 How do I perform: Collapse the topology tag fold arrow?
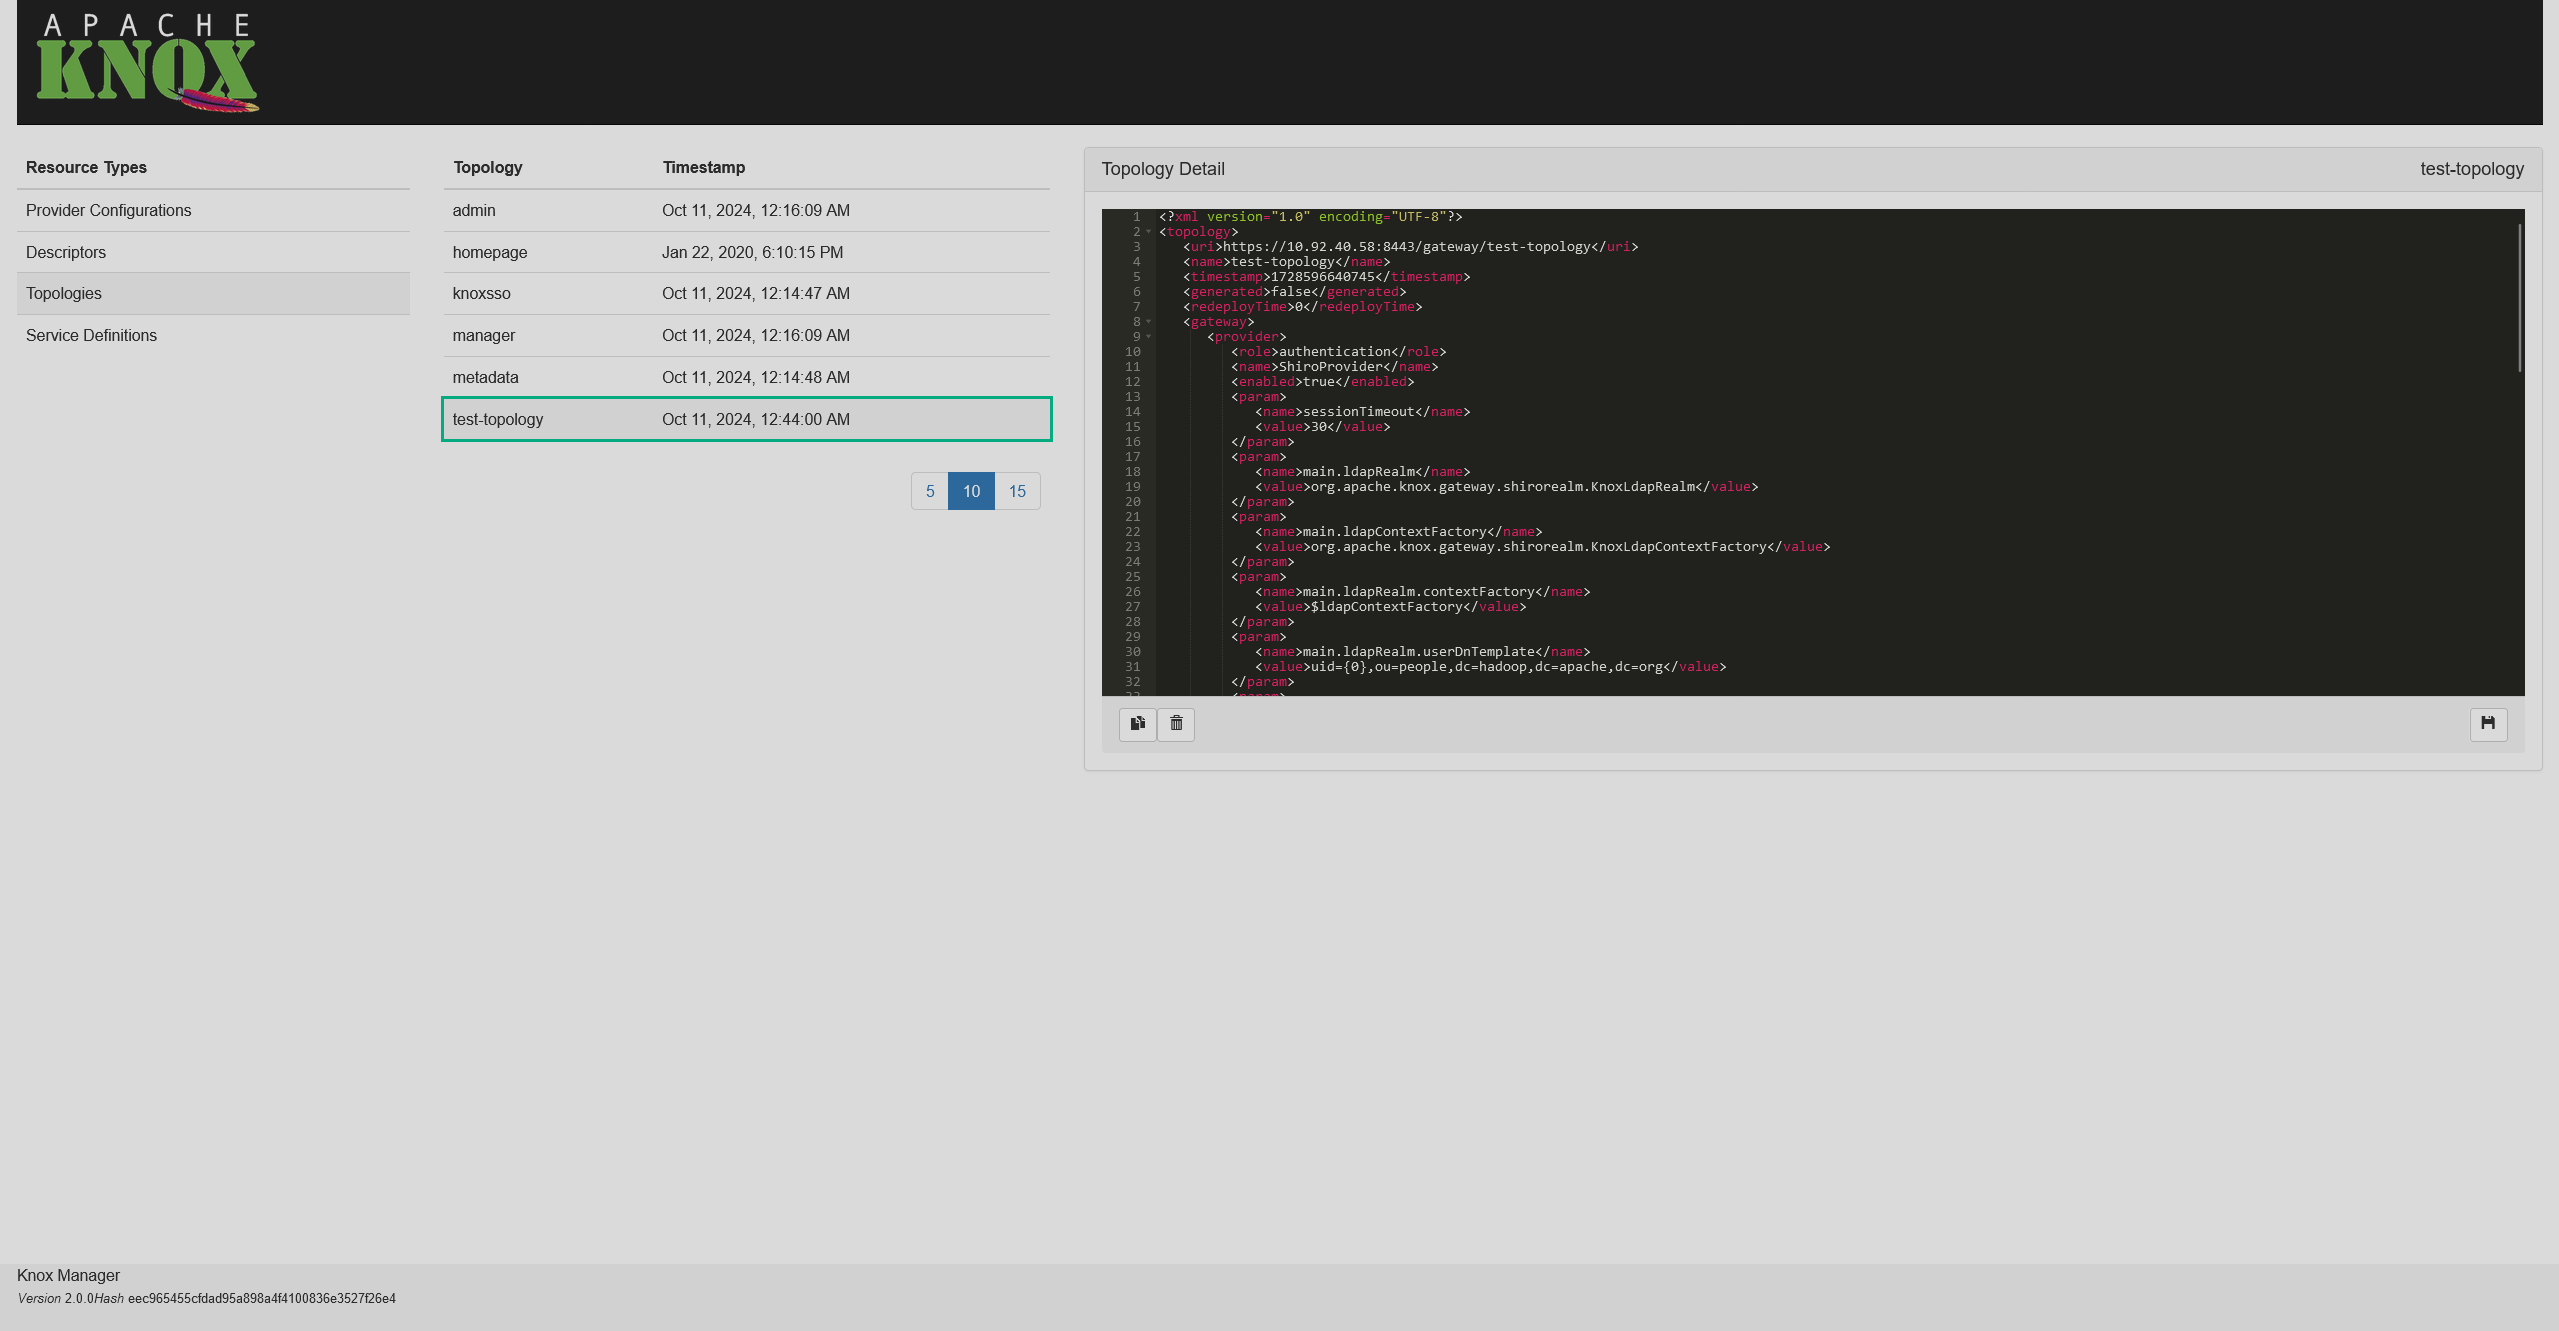coord(1149,232)
